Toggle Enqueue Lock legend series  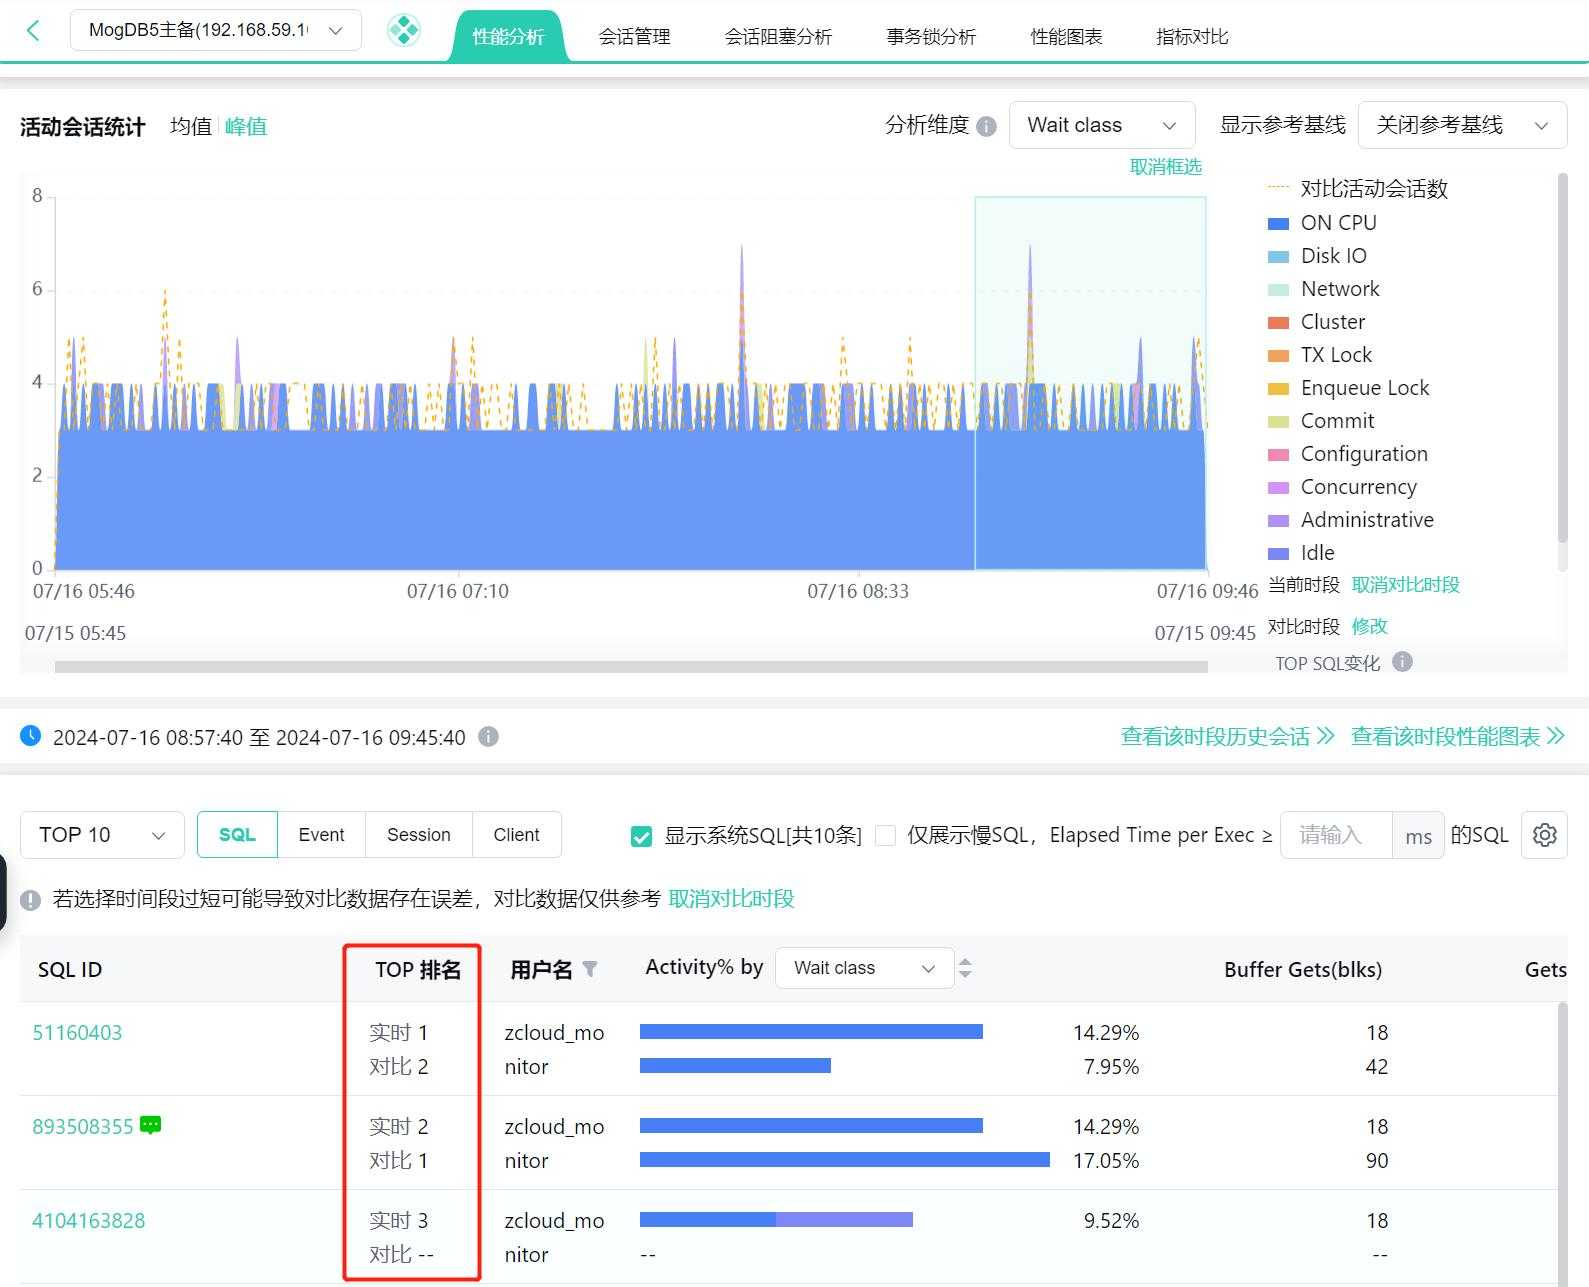point(1348,388)
